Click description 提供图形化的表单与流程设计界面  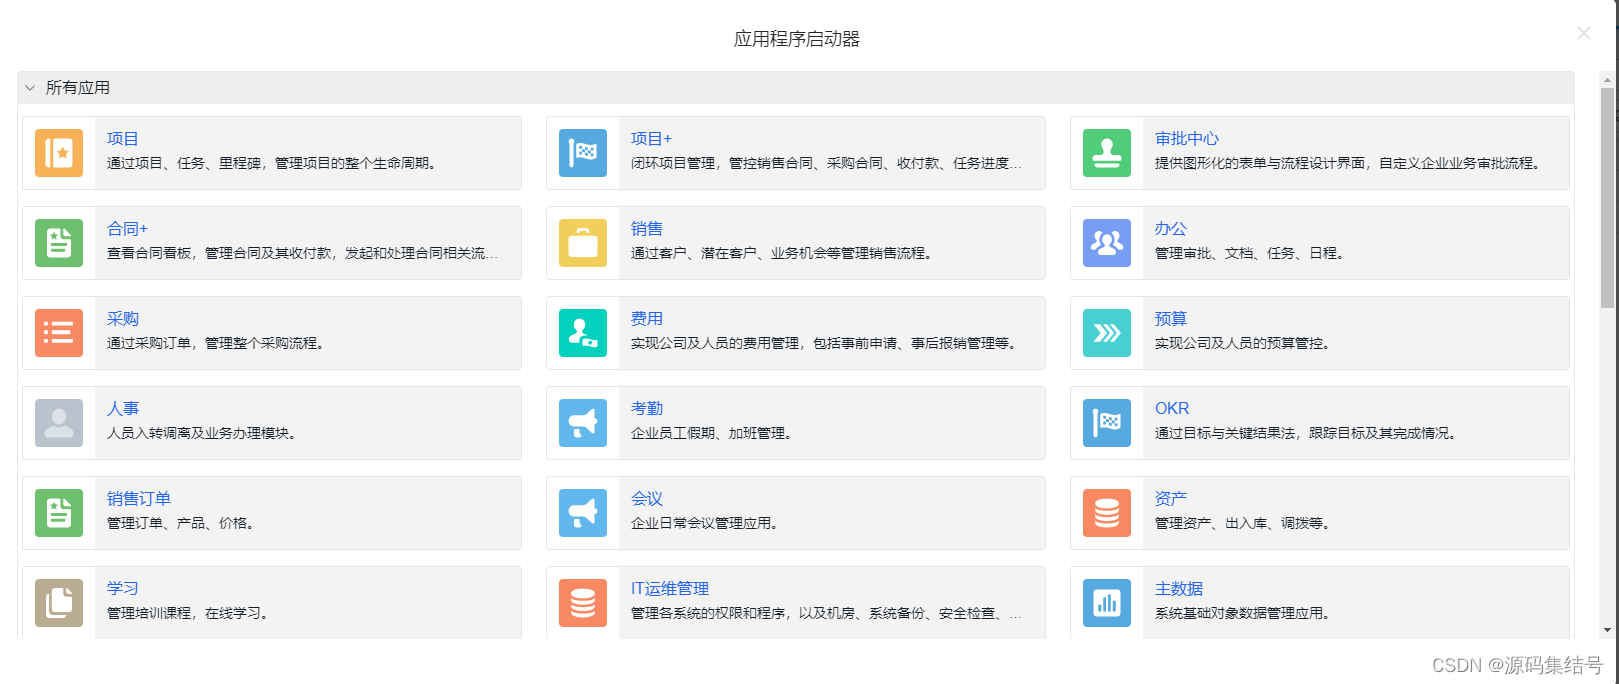(x=1261, y=163)
